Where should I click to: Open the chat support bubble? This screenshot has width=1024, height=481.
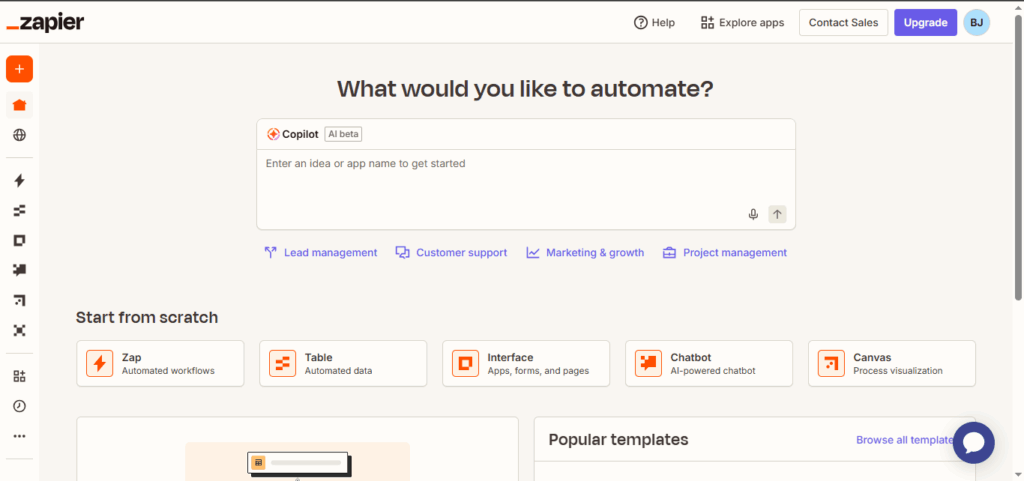click(x=973, y=442)
